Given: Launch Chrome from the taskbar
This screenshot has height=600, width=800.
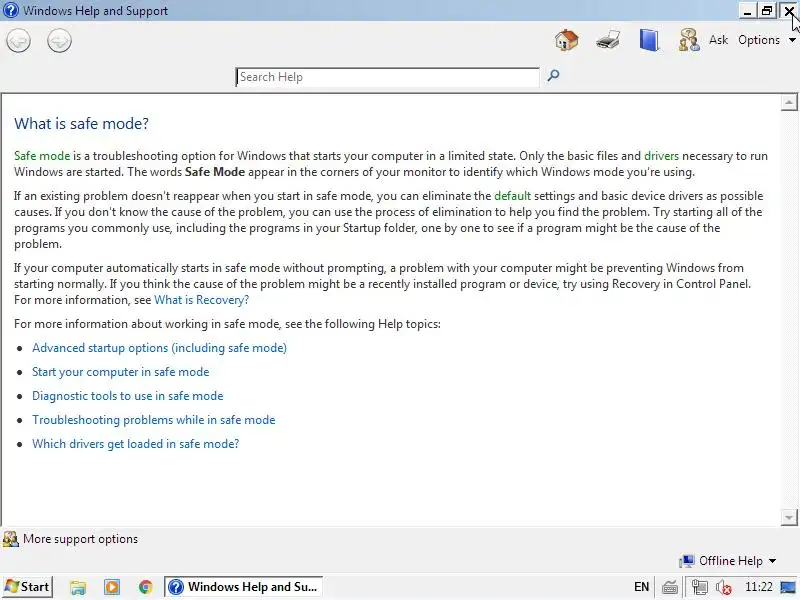Looking at the screenshot, I should 145,587.
